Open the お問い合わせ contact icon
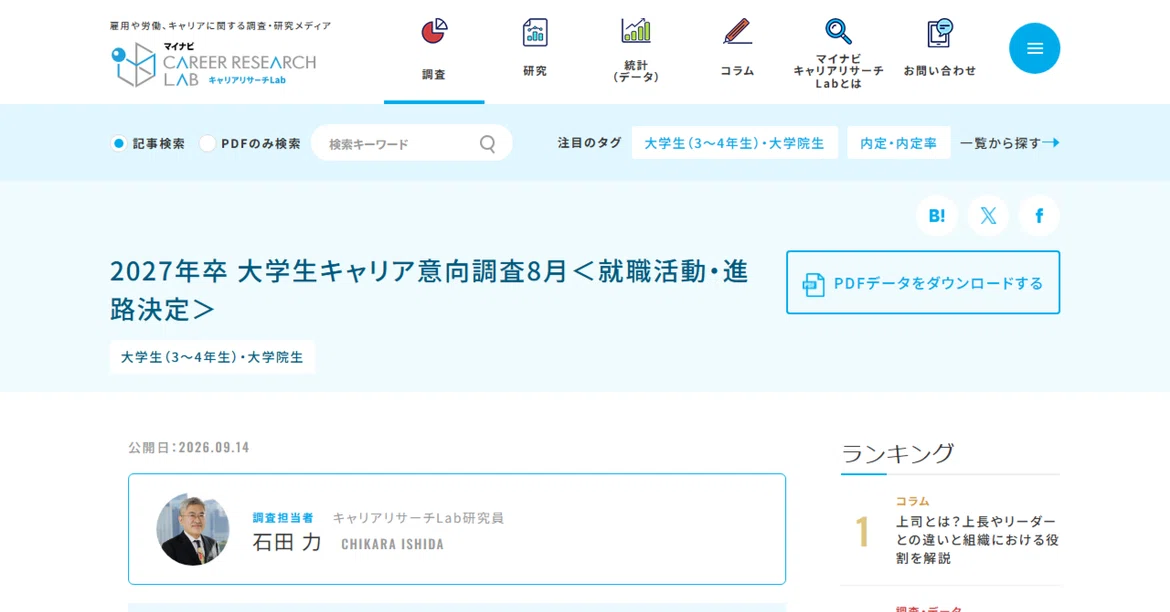This screenshot has width=1170, height=612. tap(939, 33)
